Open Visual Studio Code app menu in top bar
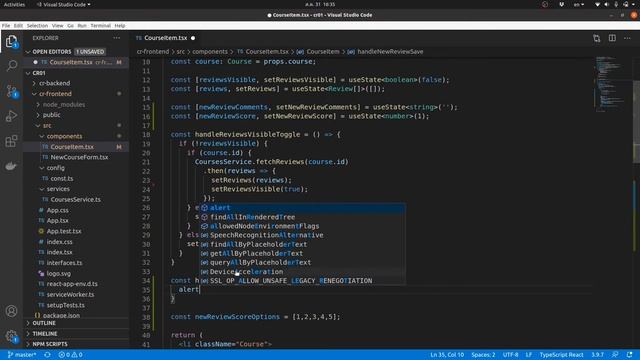640x360 pixels. [x=64, y=4]
